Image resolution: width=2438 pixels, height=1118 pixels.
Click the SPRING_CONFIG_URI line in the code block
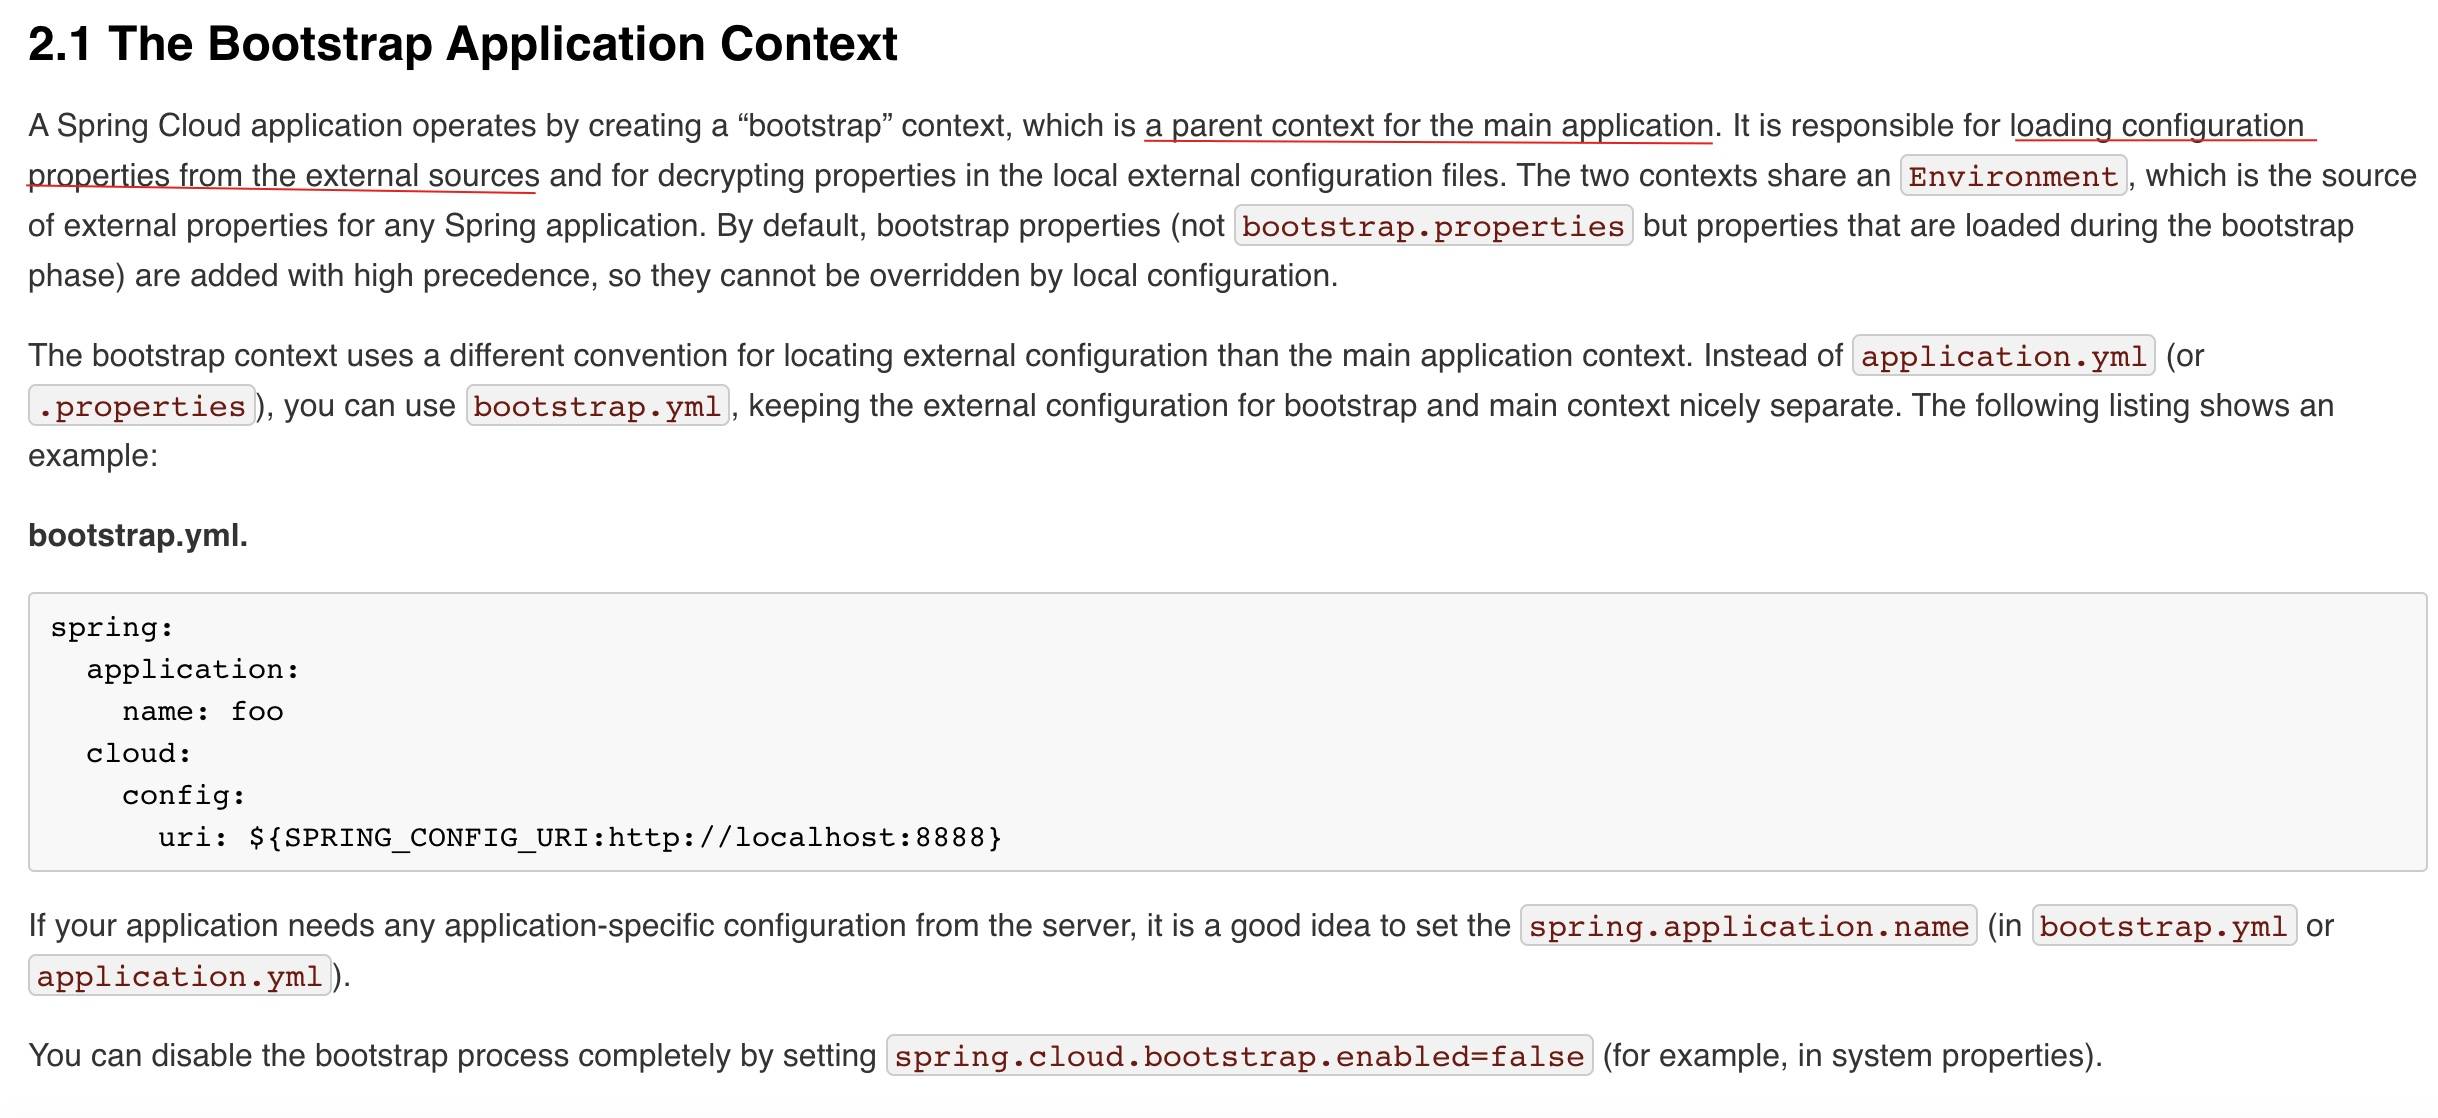point(579,838)
